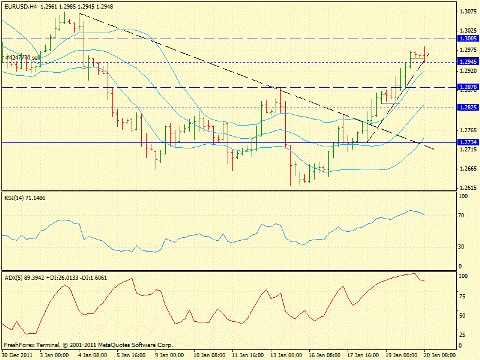This screenshot has width=480, height=360.
Task: Click the '9 Jan 00:00' time label
Action: [170, 355]
